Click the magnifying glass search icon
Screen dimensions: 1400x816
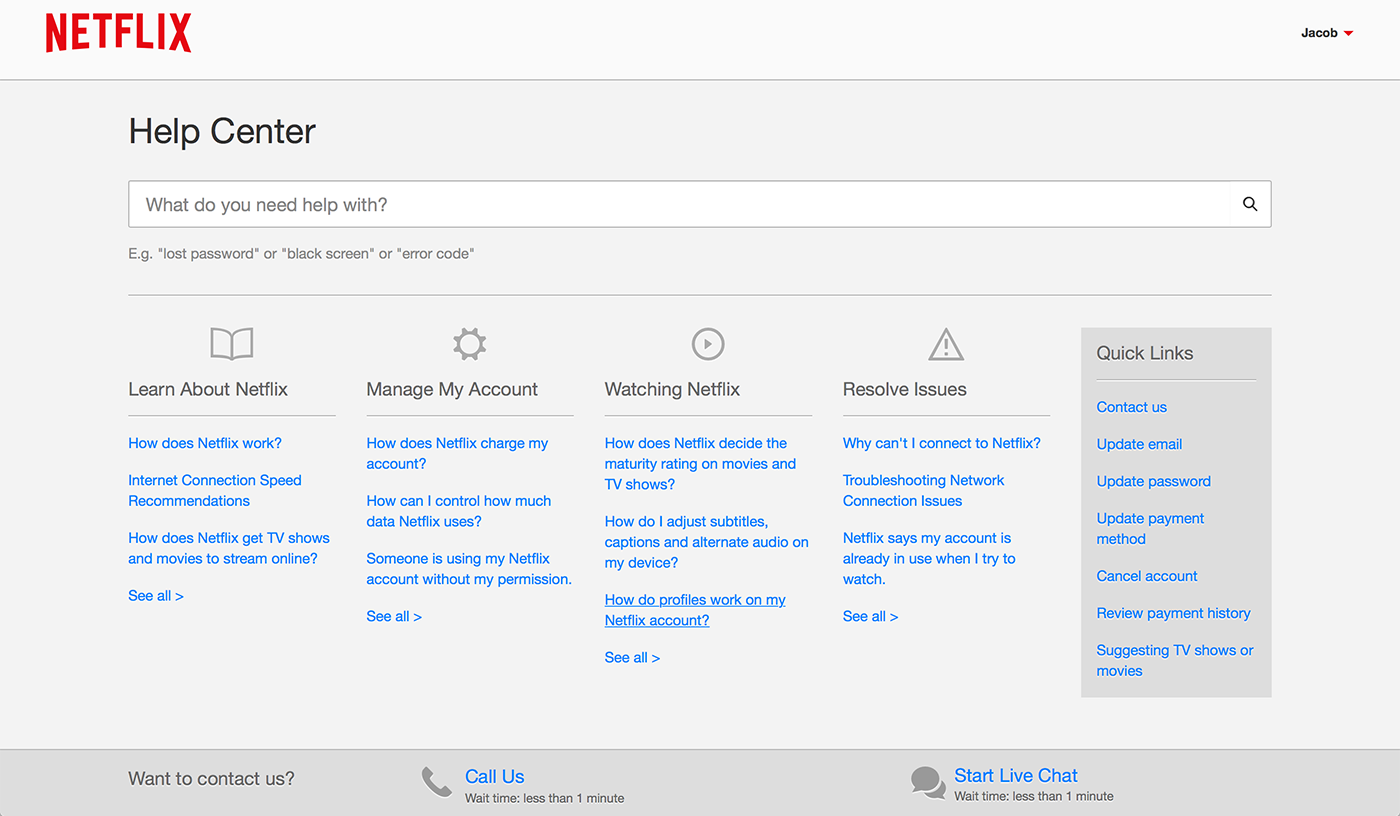(x=1249, y=204)
